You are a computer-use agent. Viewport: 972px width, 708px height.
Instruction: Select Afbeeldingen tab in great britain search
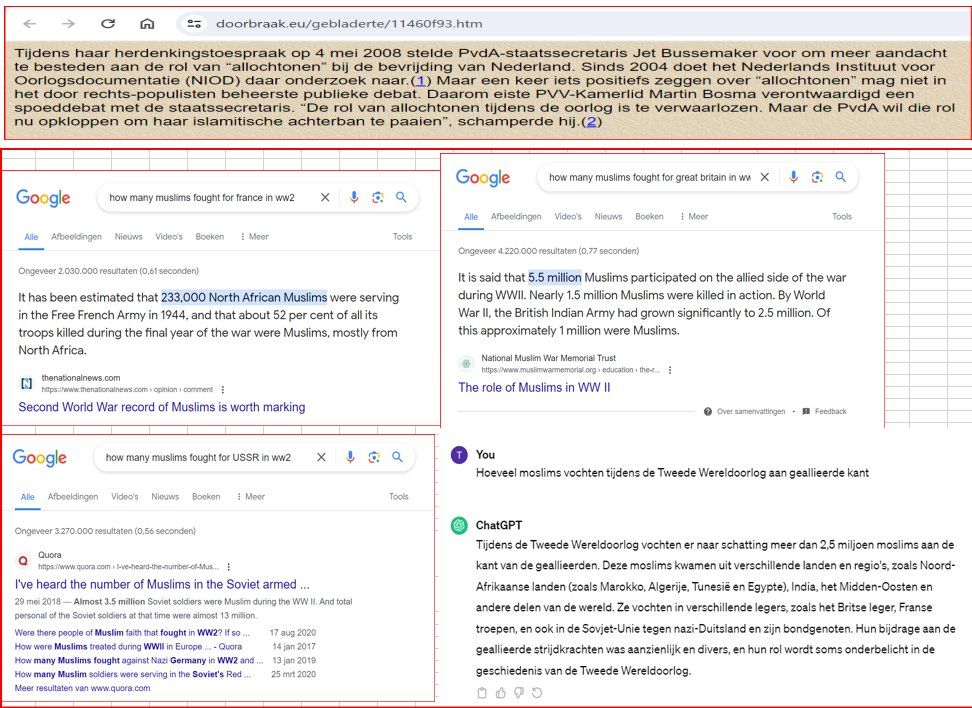click(x=516, y=217)
